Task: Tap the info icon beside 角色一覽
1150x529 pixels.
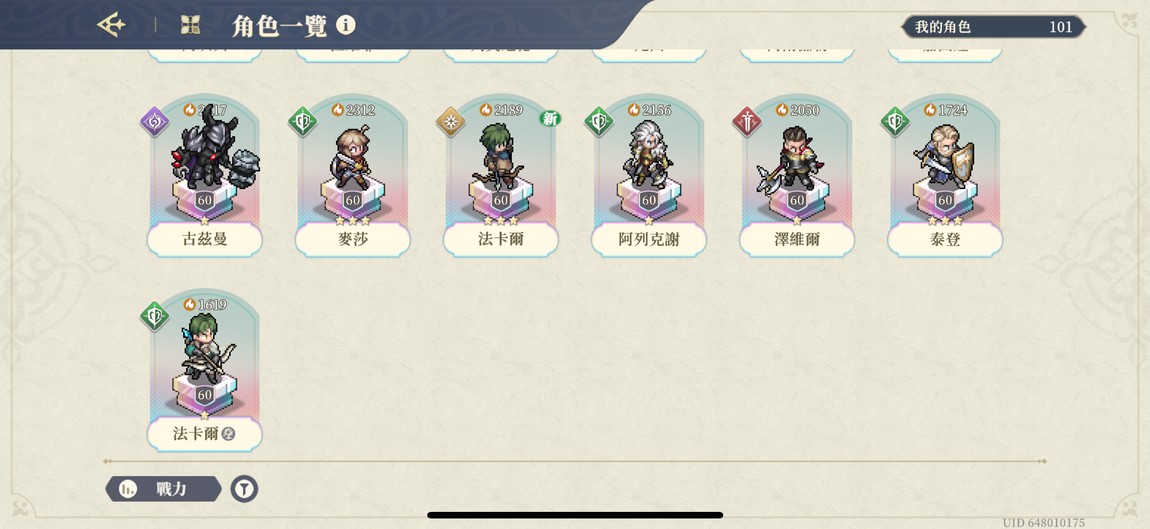Action: point(345,25)
